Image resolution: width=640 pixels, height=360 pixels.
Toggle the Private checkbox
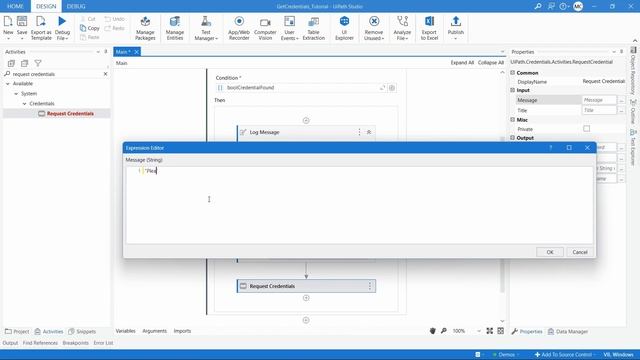[587, 129]
